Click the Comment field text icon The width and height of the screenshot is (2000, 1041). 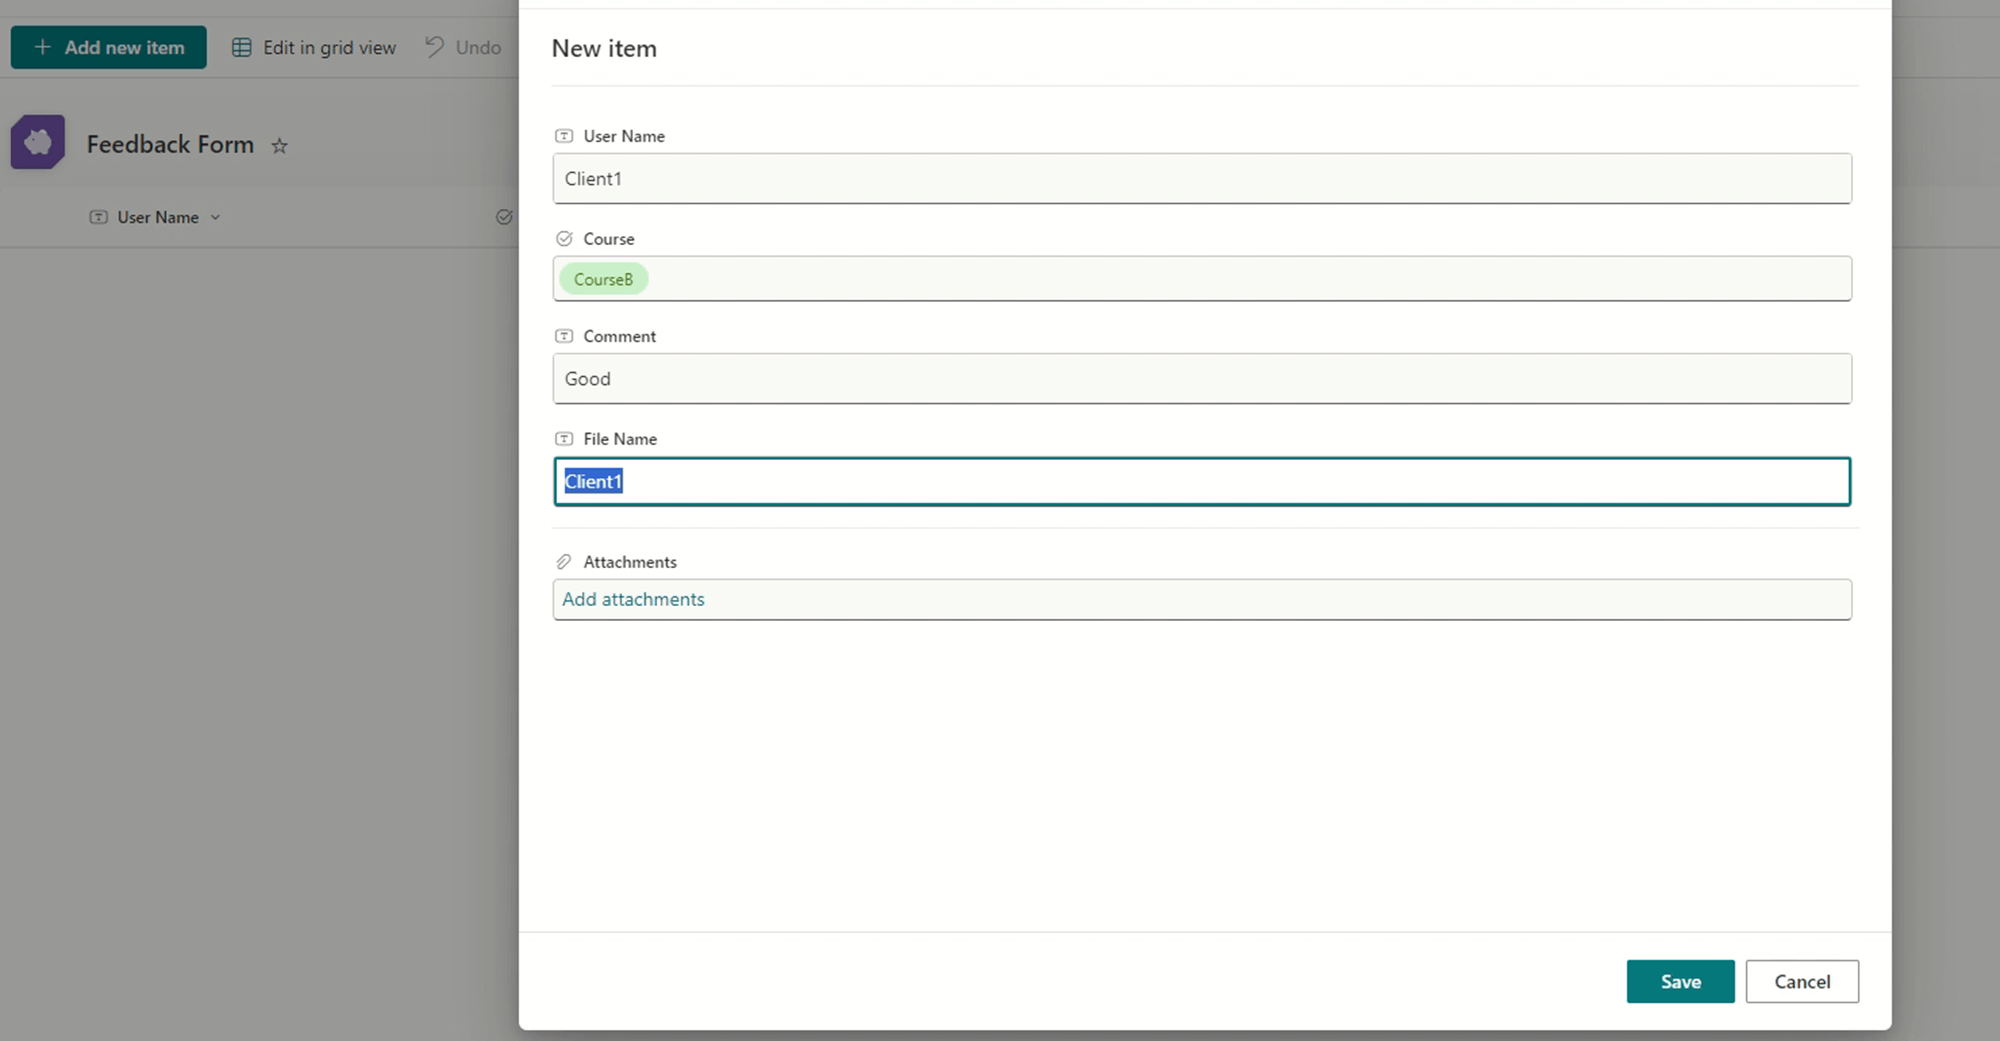564,336
